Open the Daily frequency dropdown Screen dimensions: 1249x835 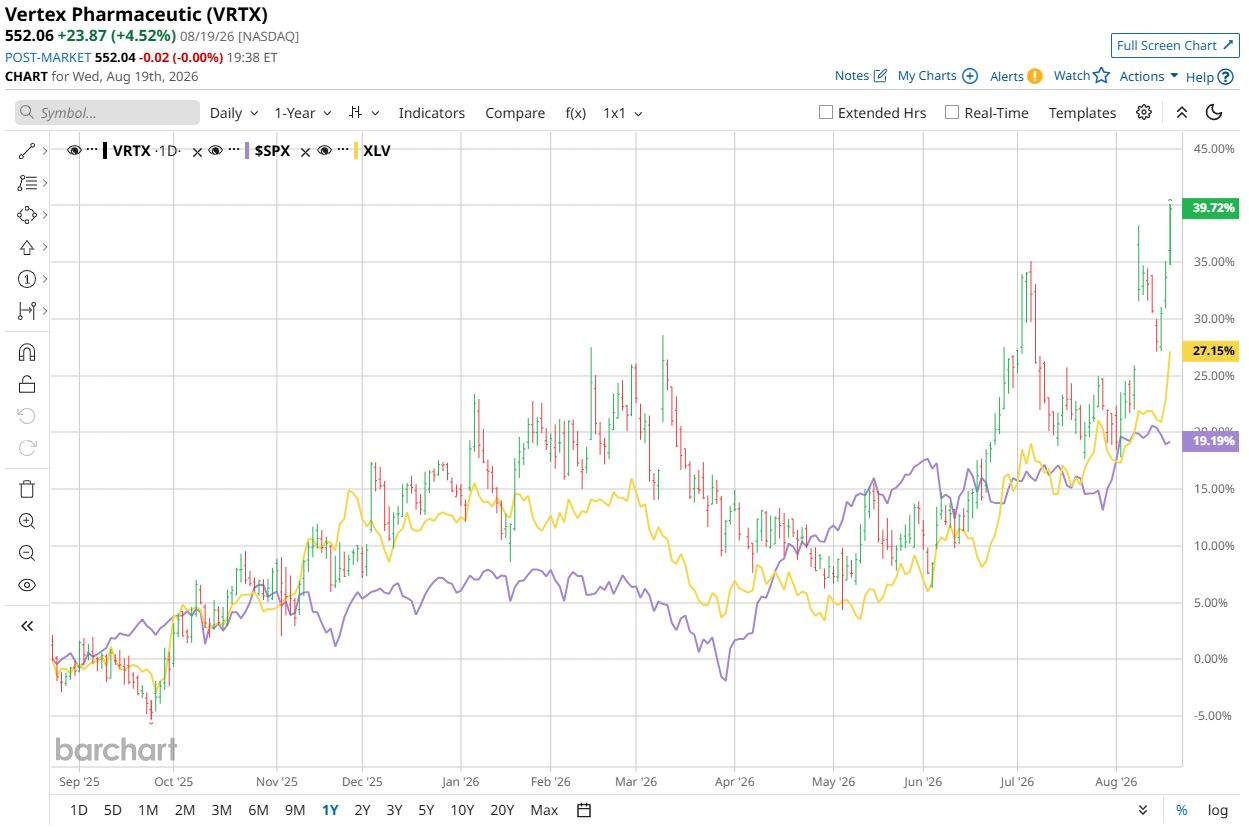click(x=234, y=113)
